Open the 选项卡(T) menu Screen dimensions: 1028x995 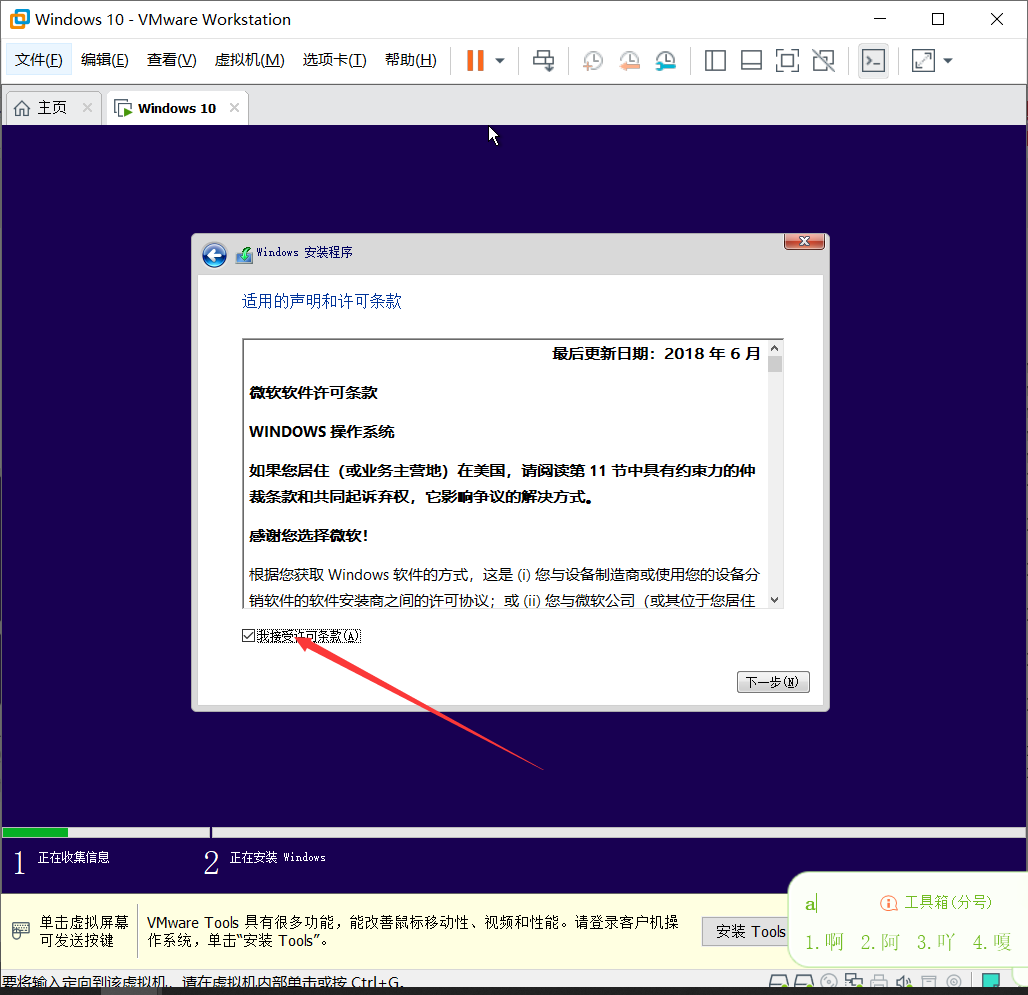pyautogui.click(x=334, y=60)
